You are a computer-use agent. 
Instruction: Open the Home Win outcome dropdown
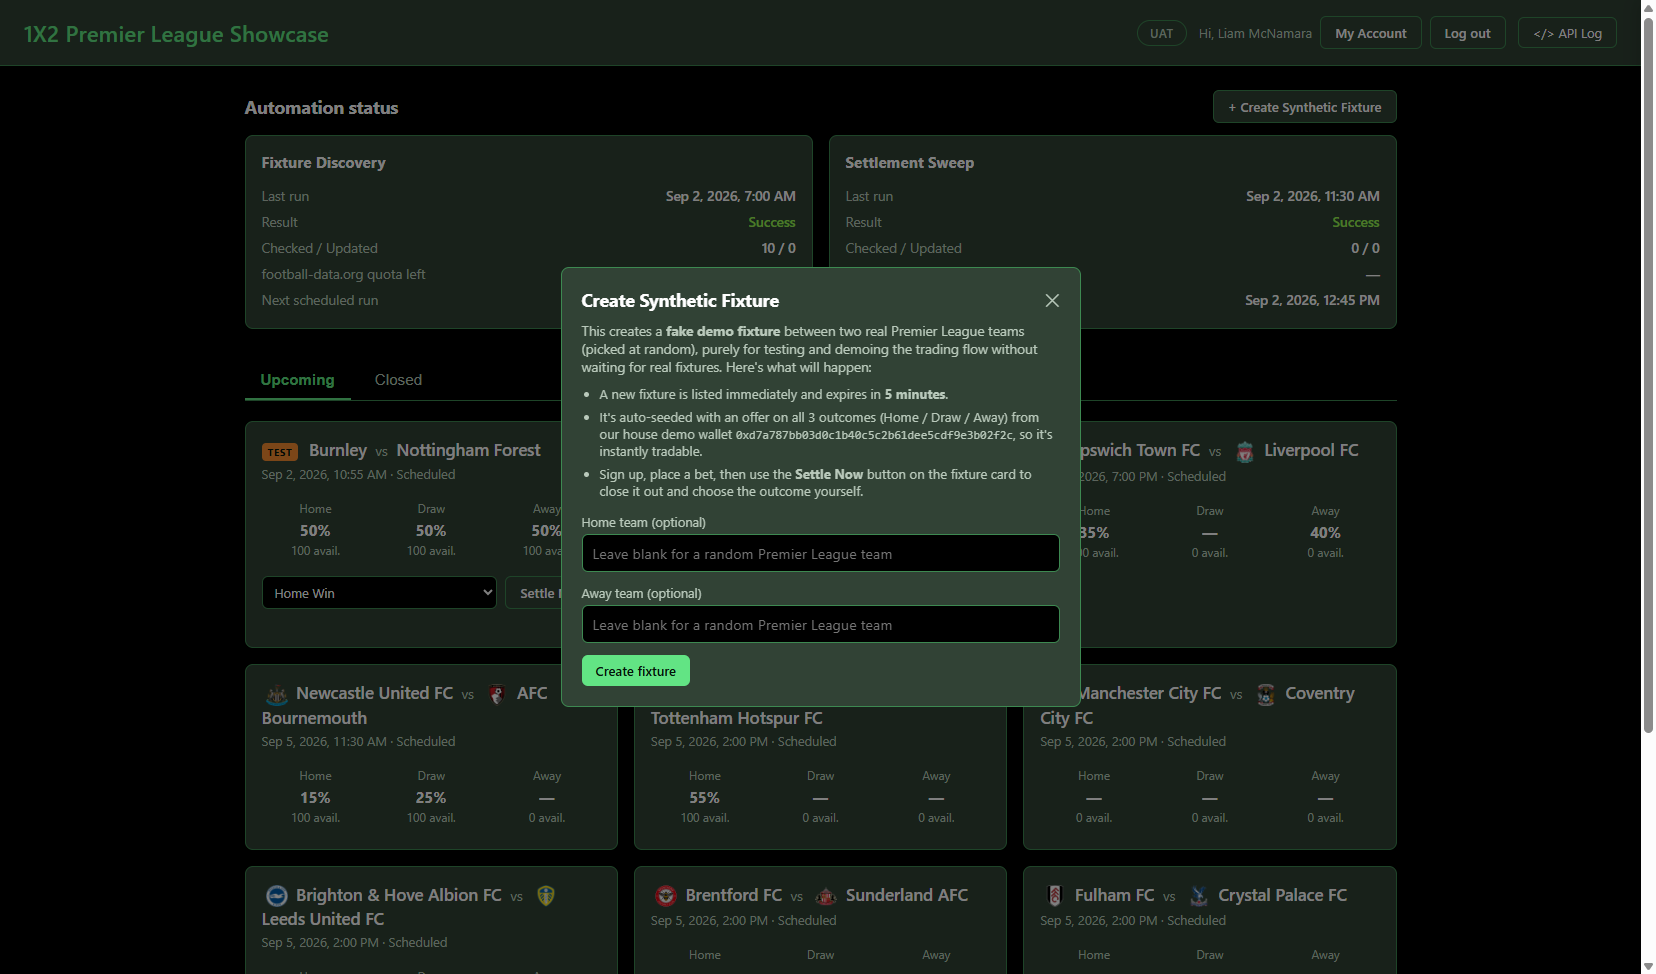(379, 593)
